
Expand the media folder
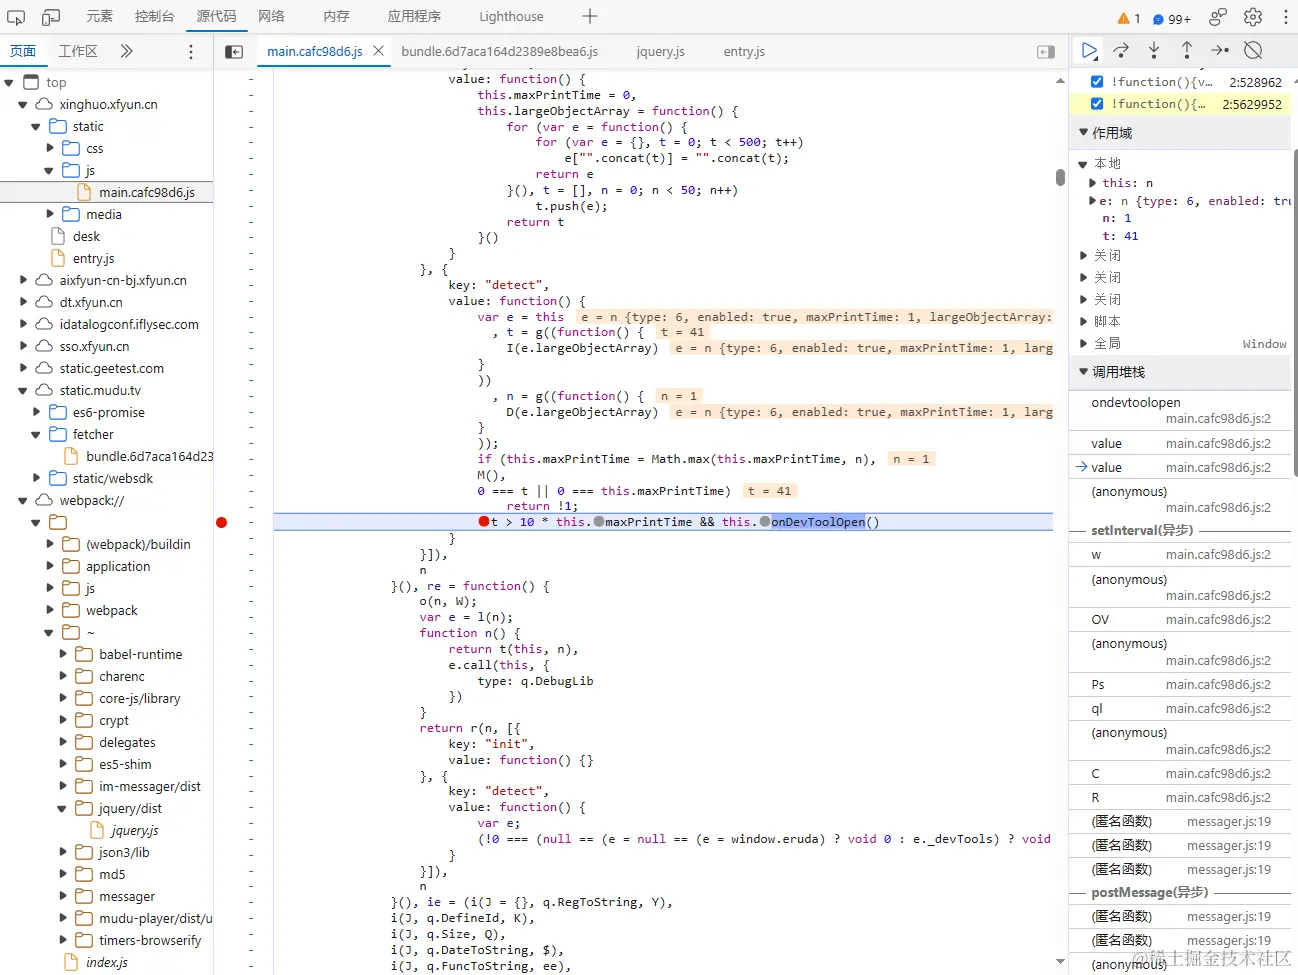coord(50,214)
